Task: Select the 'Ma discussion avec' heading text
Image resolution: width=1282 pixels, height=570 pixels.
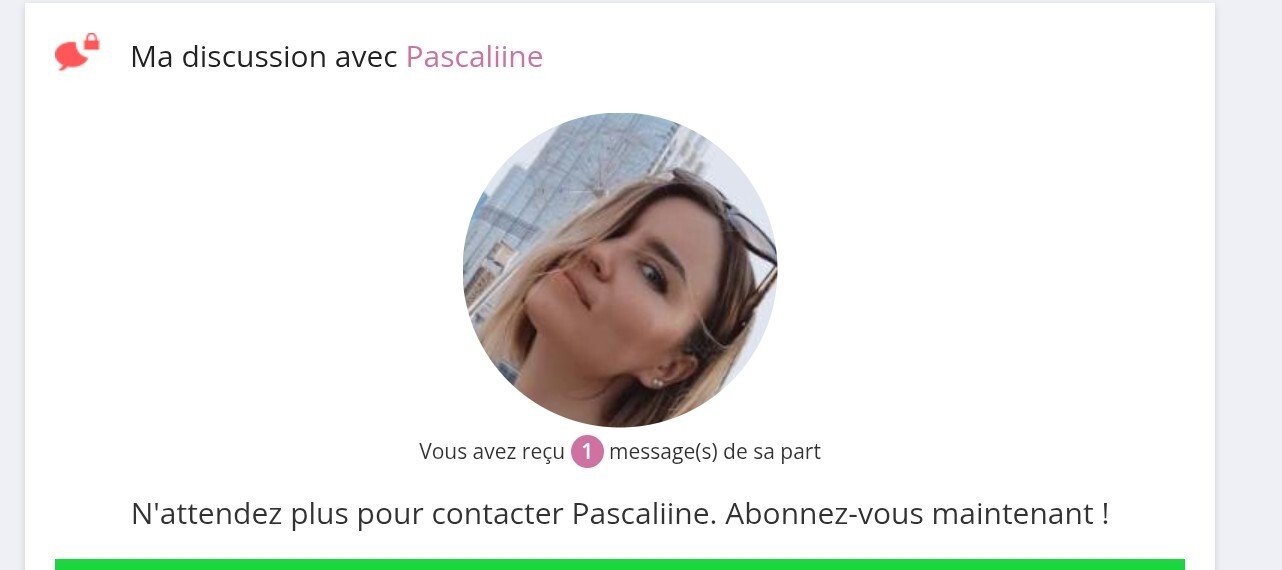Action: (264, 57)
